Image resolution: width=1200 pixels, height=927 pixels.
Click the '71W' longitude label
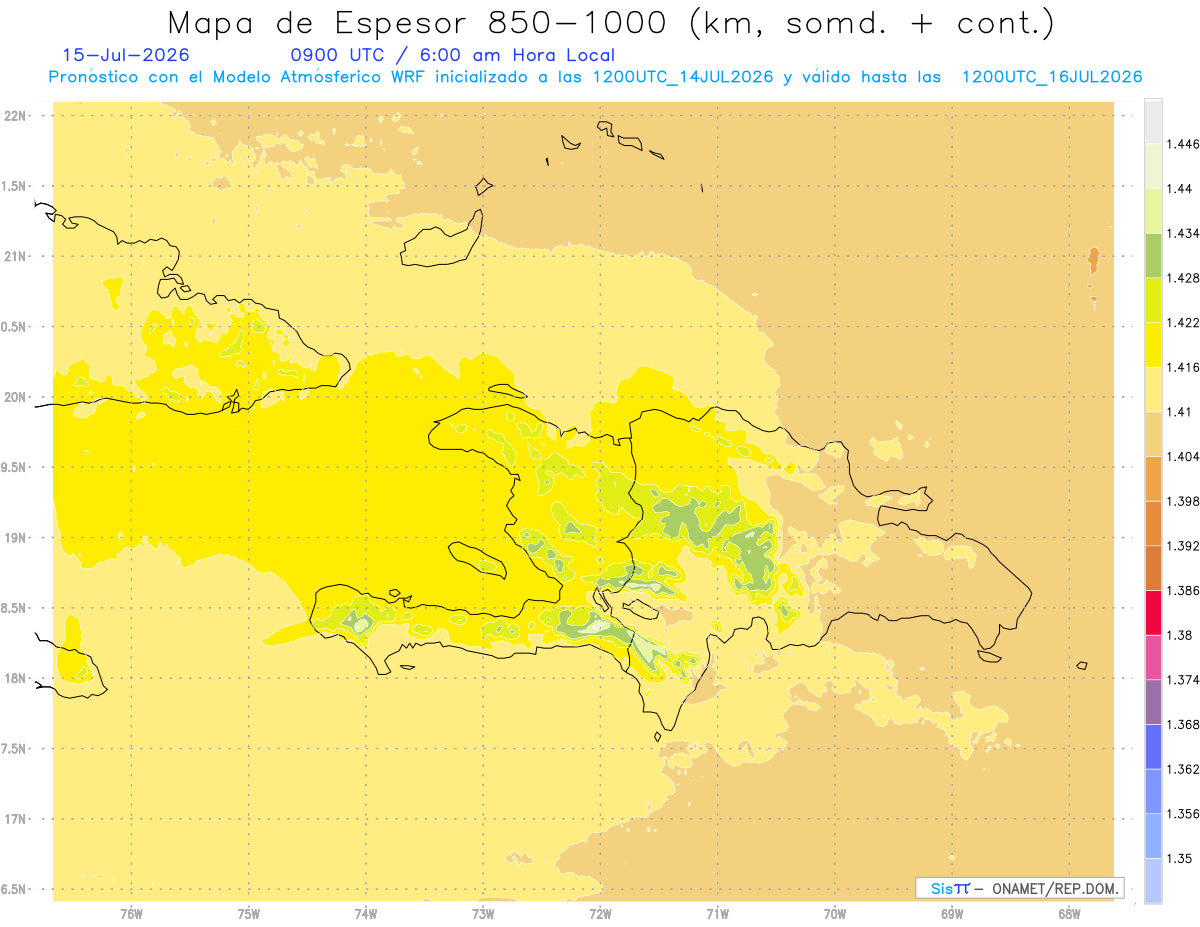[x=717, y=914]
